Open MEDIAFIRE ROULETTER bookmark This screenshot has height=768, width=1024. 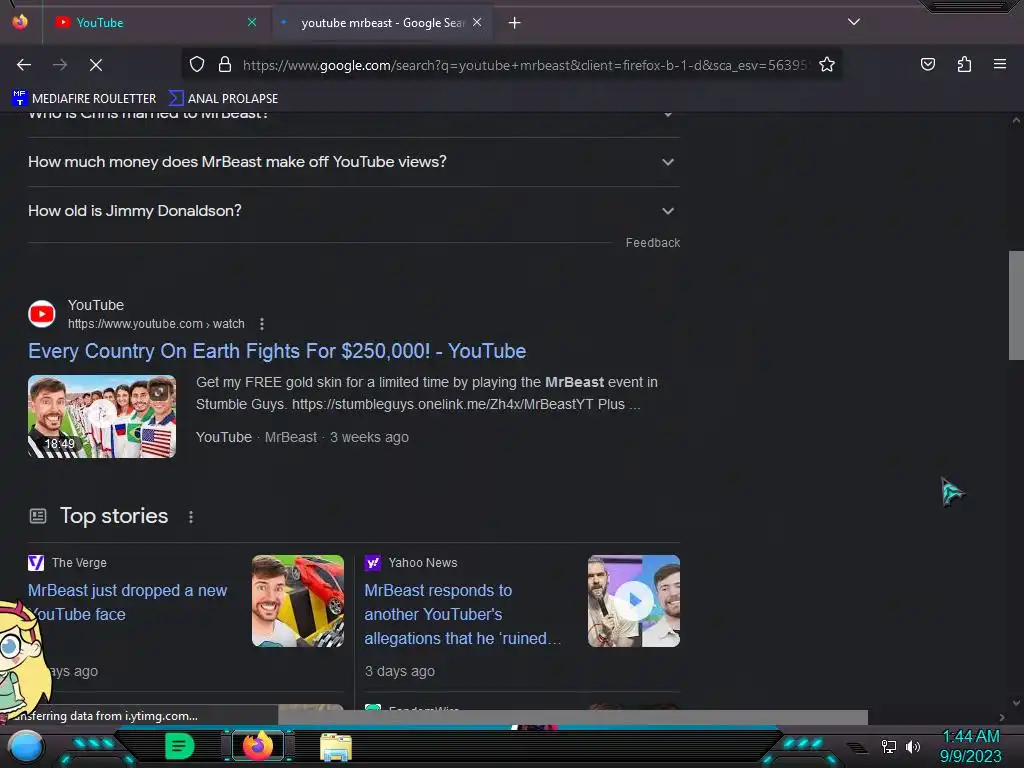point(84,99)
